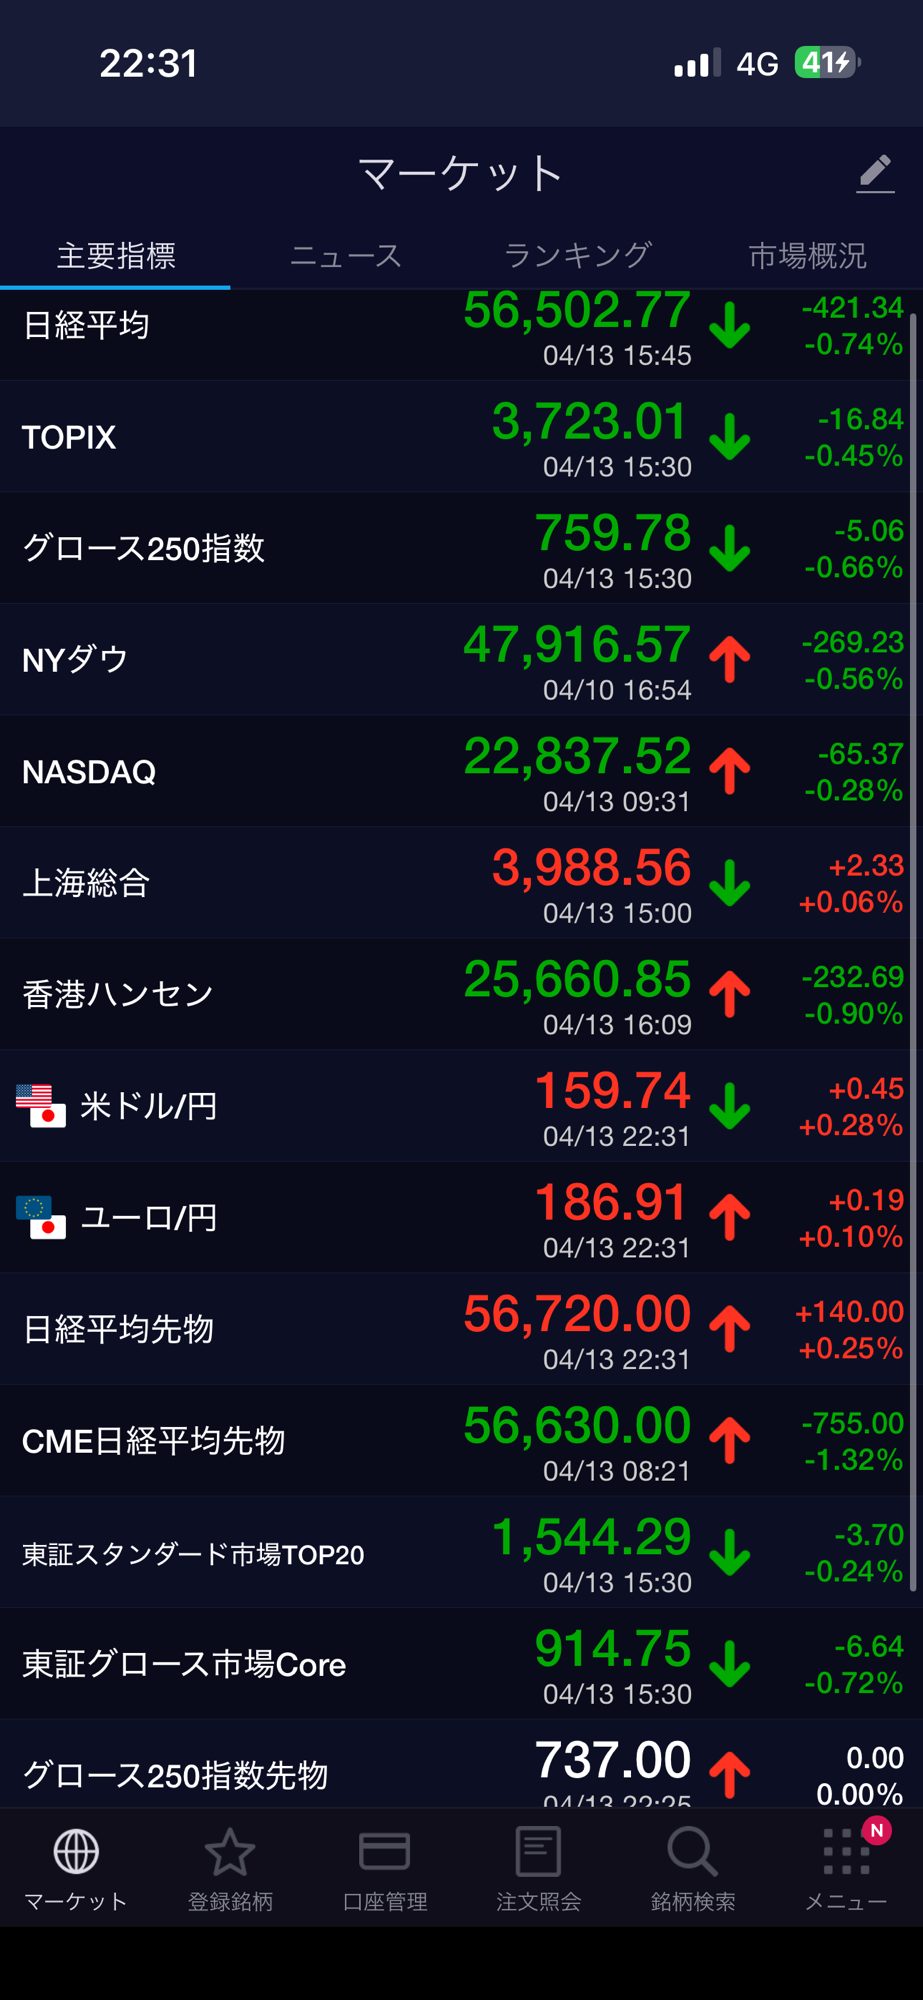The width and height of the screenshot is (923, 2000).
Task: Tap the EU/Japan flag icon
Action: (x=41, y=1217)
